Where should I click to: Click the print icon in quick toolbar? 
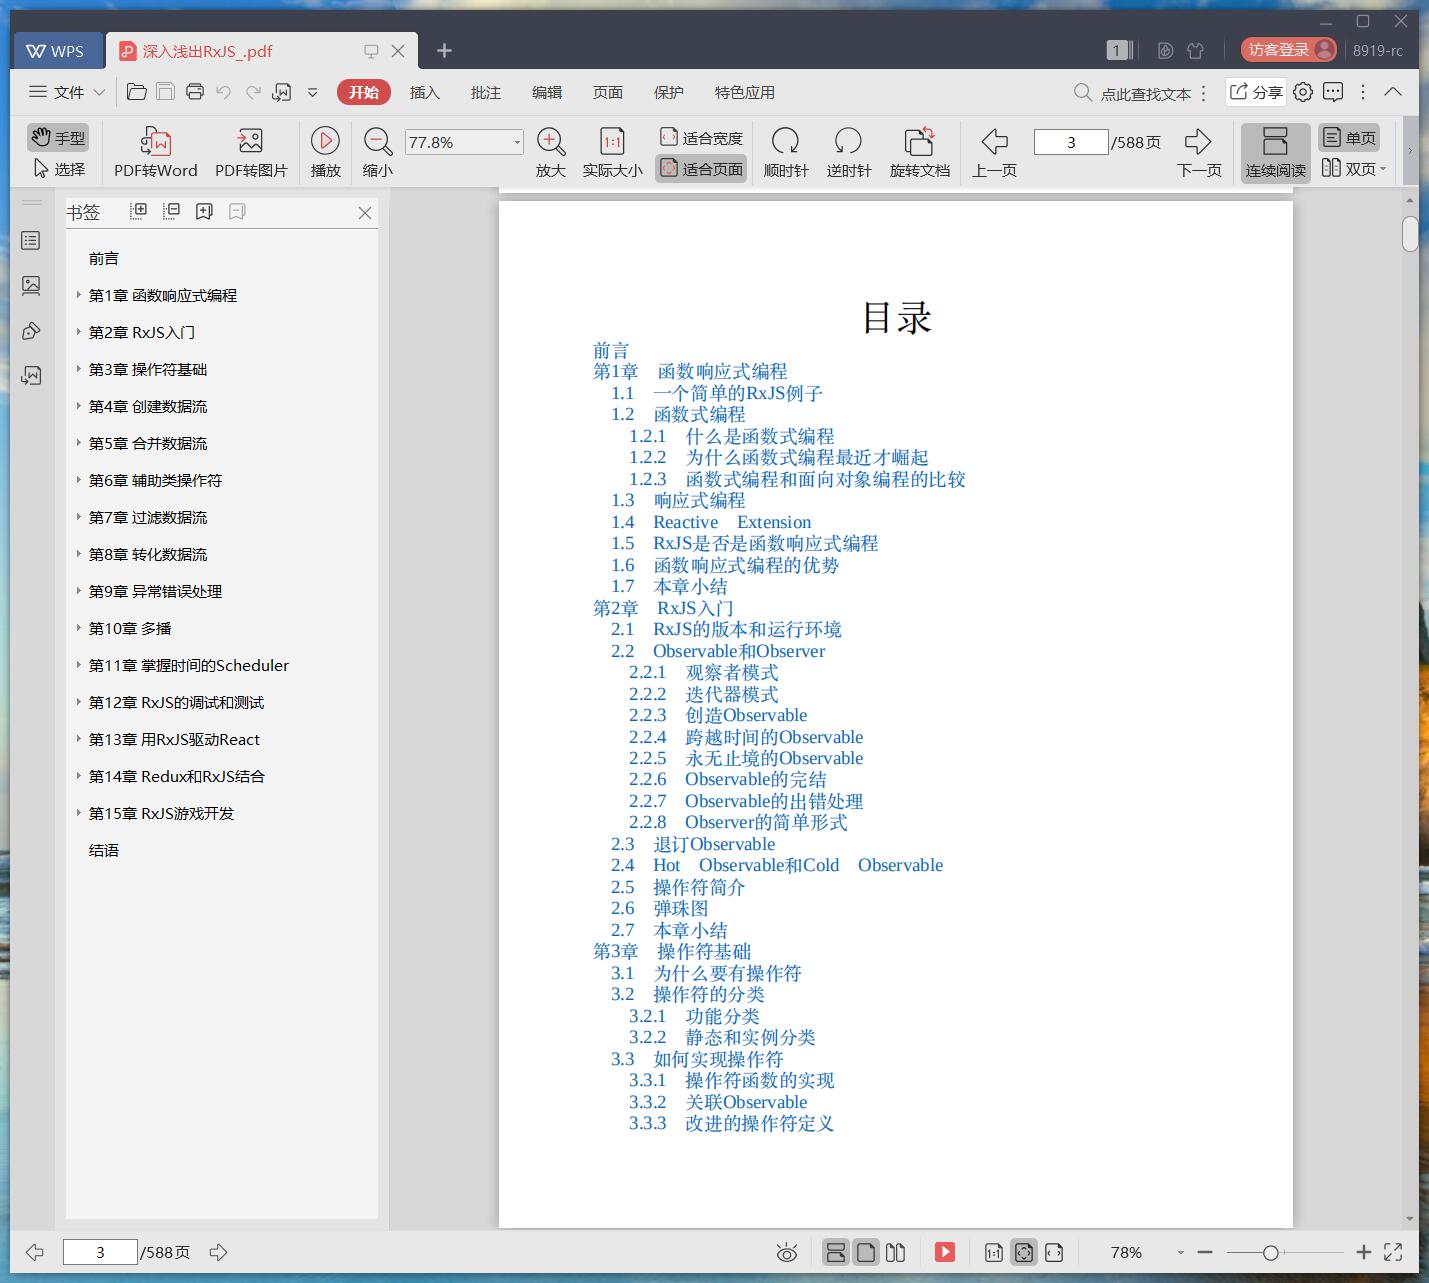pos(195,92)
